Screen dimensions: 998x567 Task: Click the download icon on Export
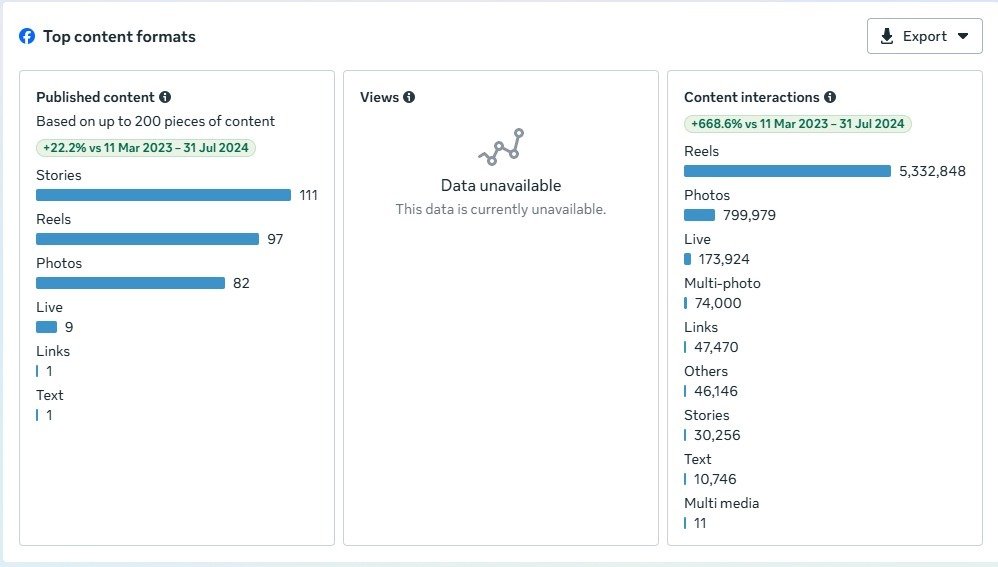tap(887, 36)
